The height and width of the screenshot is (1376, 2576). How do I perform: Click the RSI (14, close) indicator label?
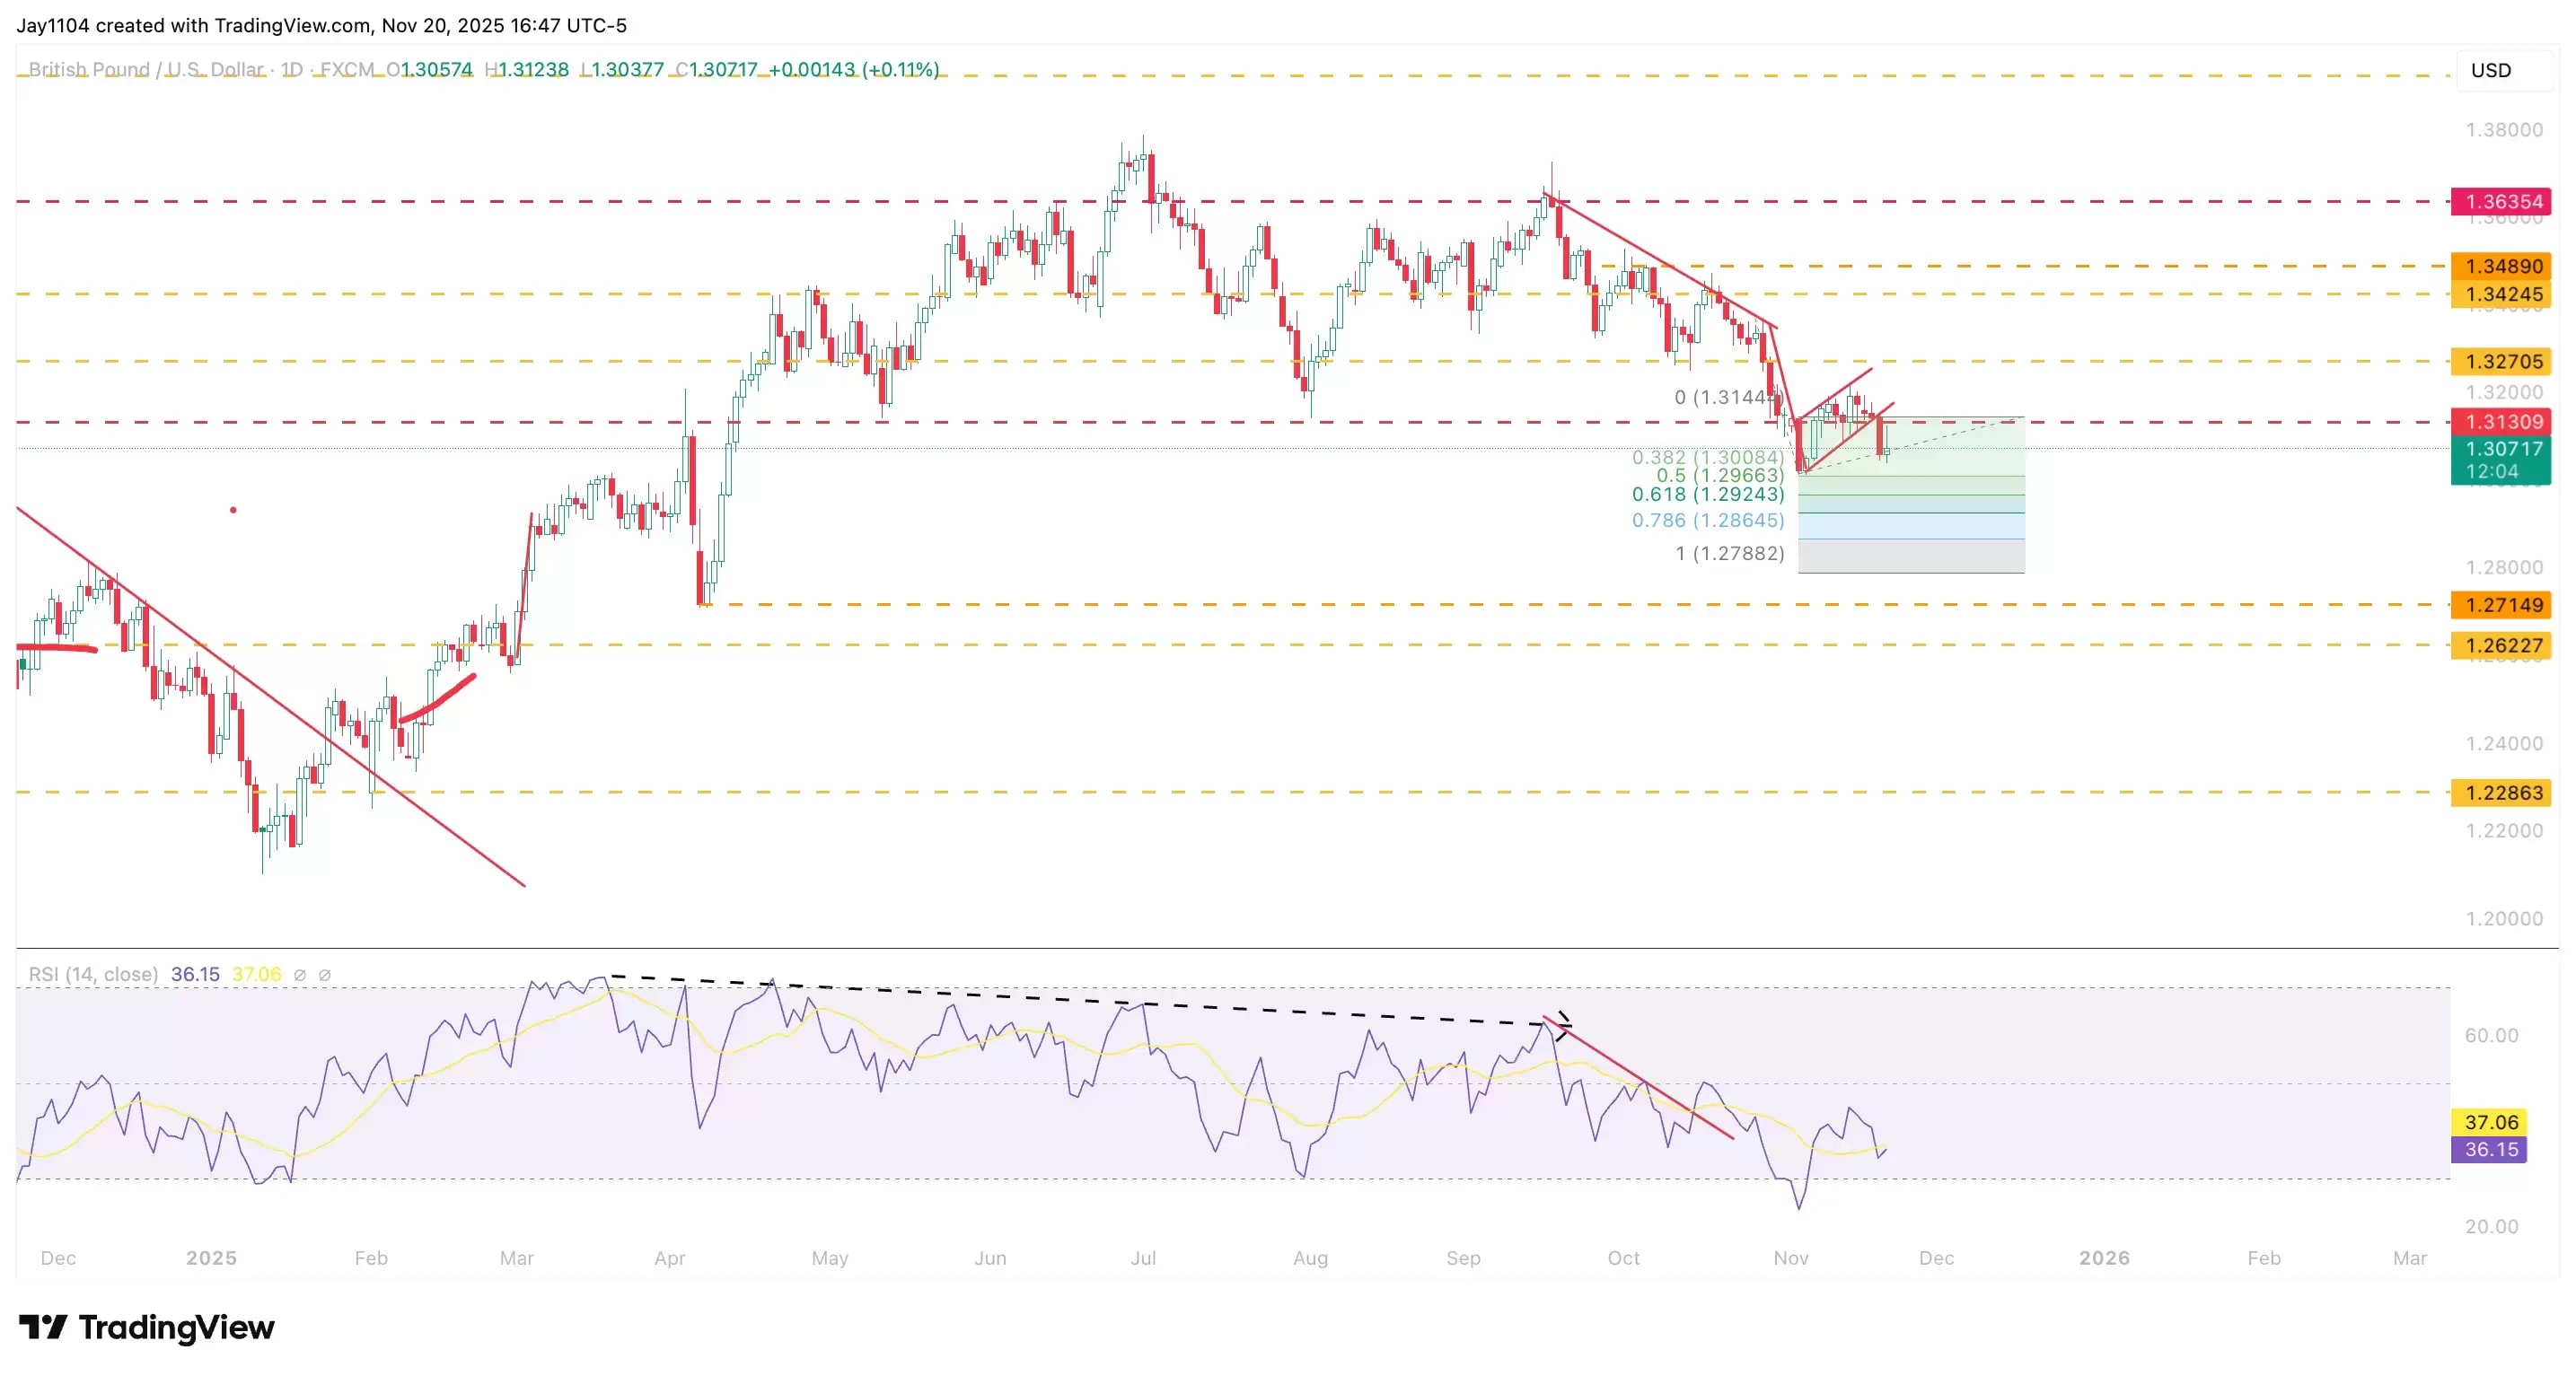pyautogui.click(x=93, y=974)
